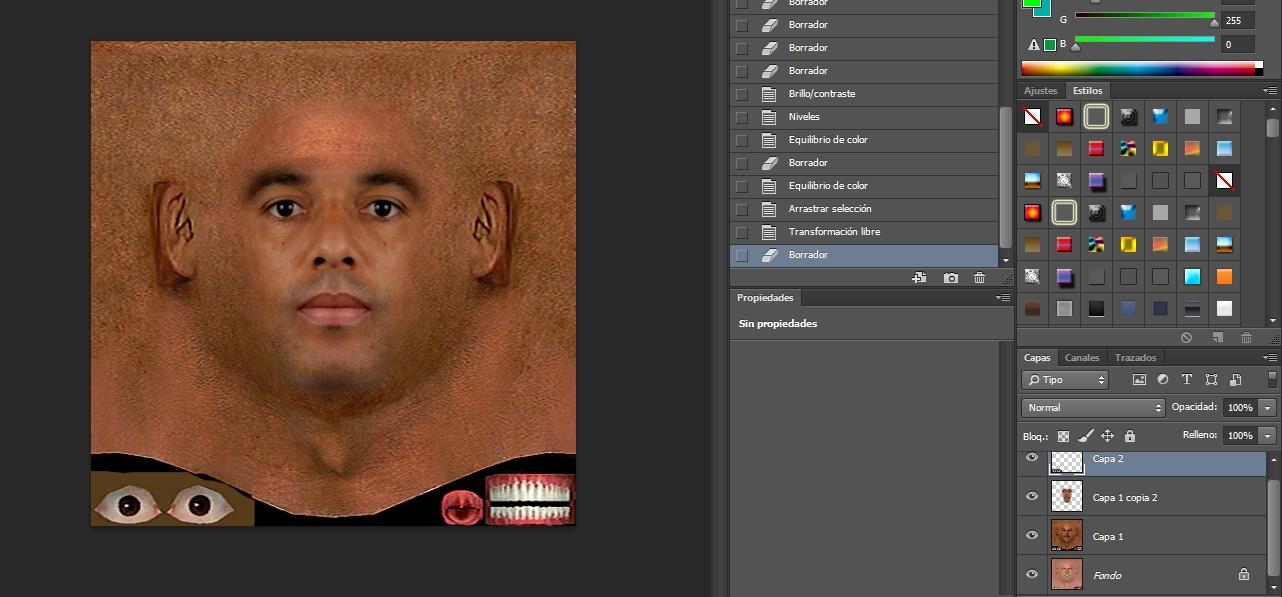Click the adjustment layer filter icon
Image resolution: width=1282 pixels, height=597 pixels.
1162,380
